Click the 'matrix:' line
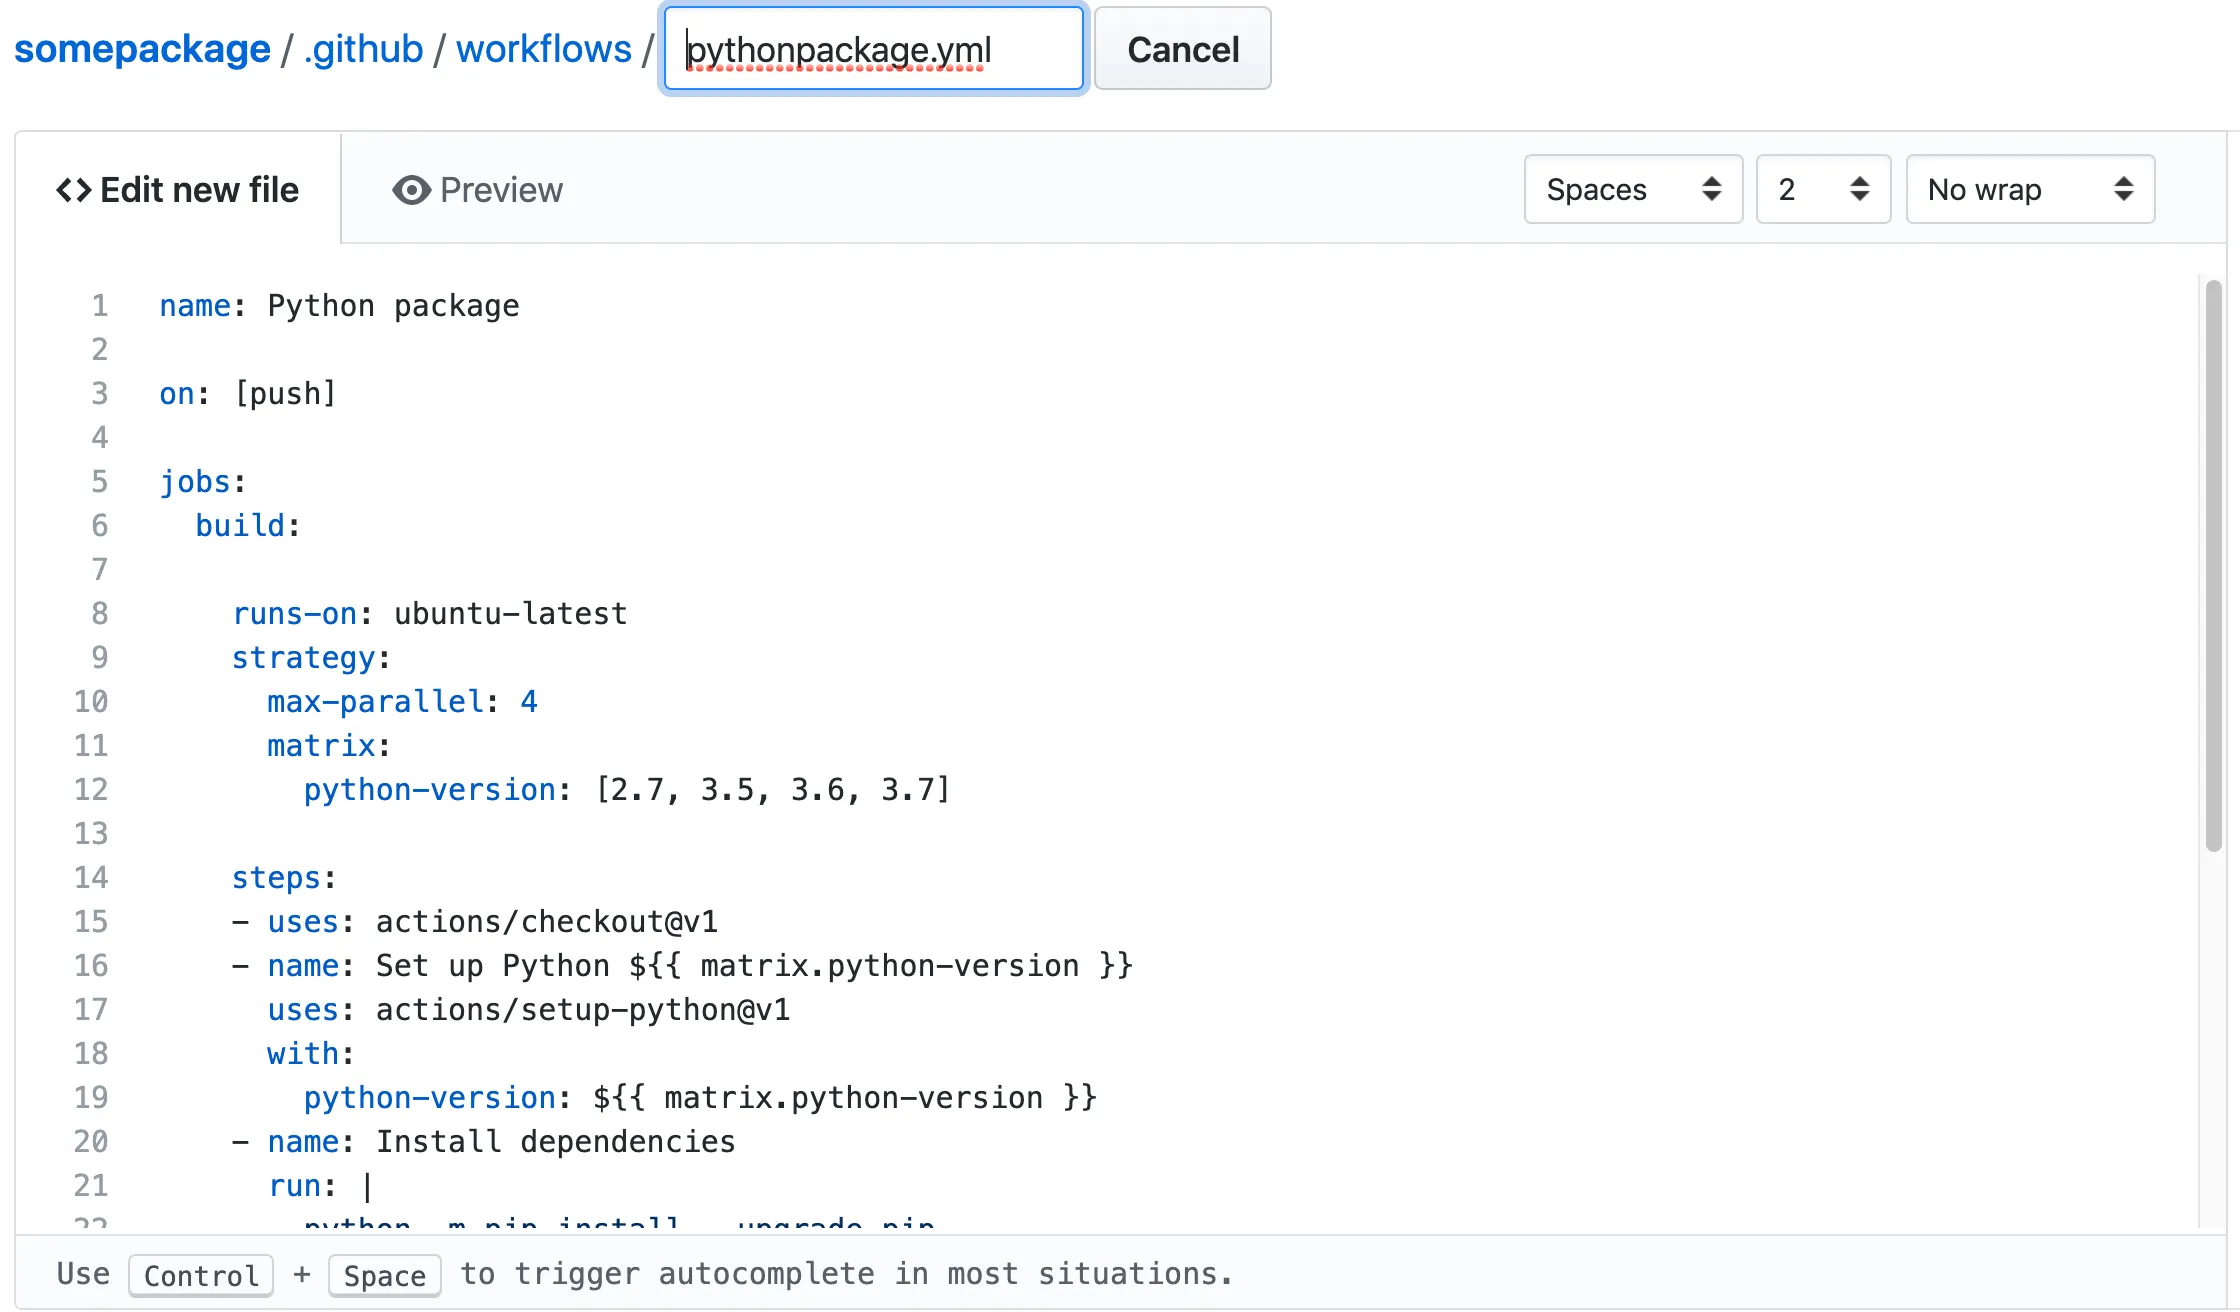The height and width of the screenshot is (1312, 2240). tap(329, 746)
